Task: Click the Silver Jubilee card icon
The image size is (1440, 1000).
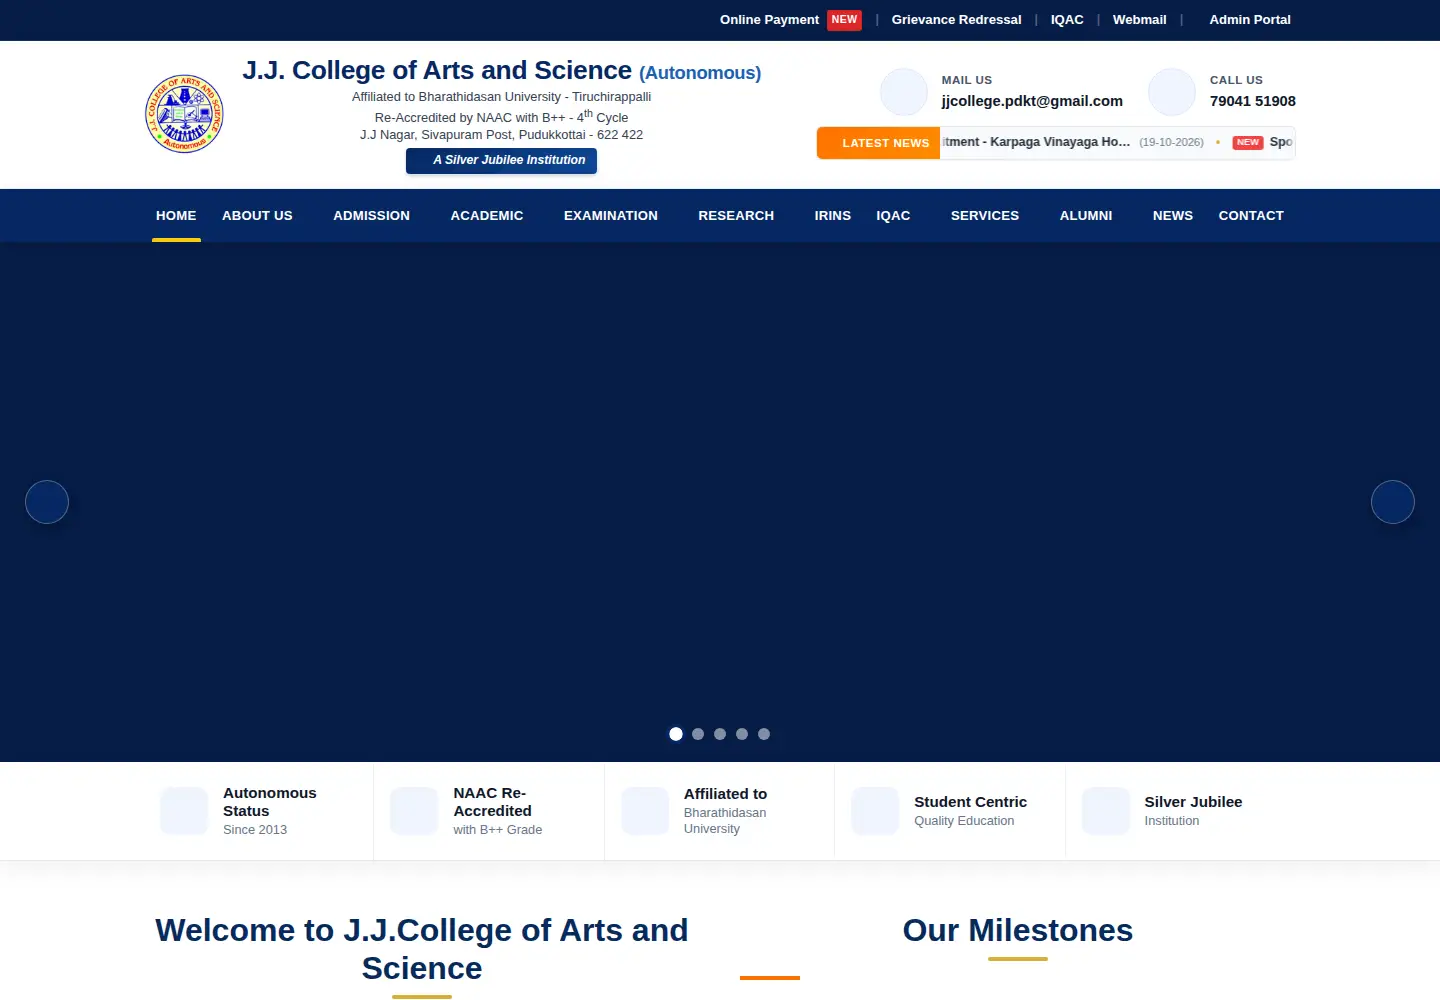Action: (1106, 811)
